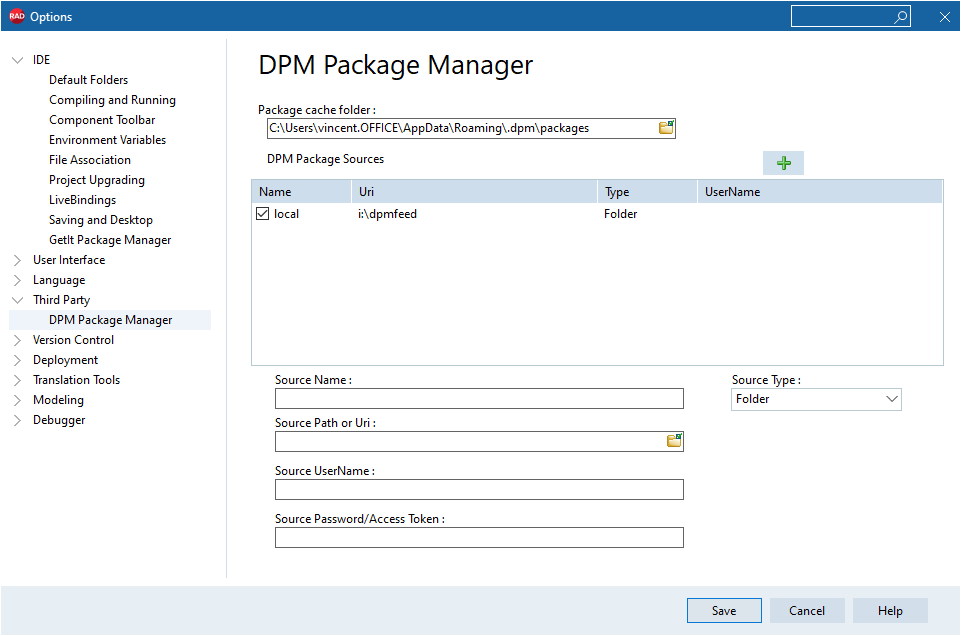Click the Type column header
This screenshot has width=961, height=636.
tap(647, 192)
